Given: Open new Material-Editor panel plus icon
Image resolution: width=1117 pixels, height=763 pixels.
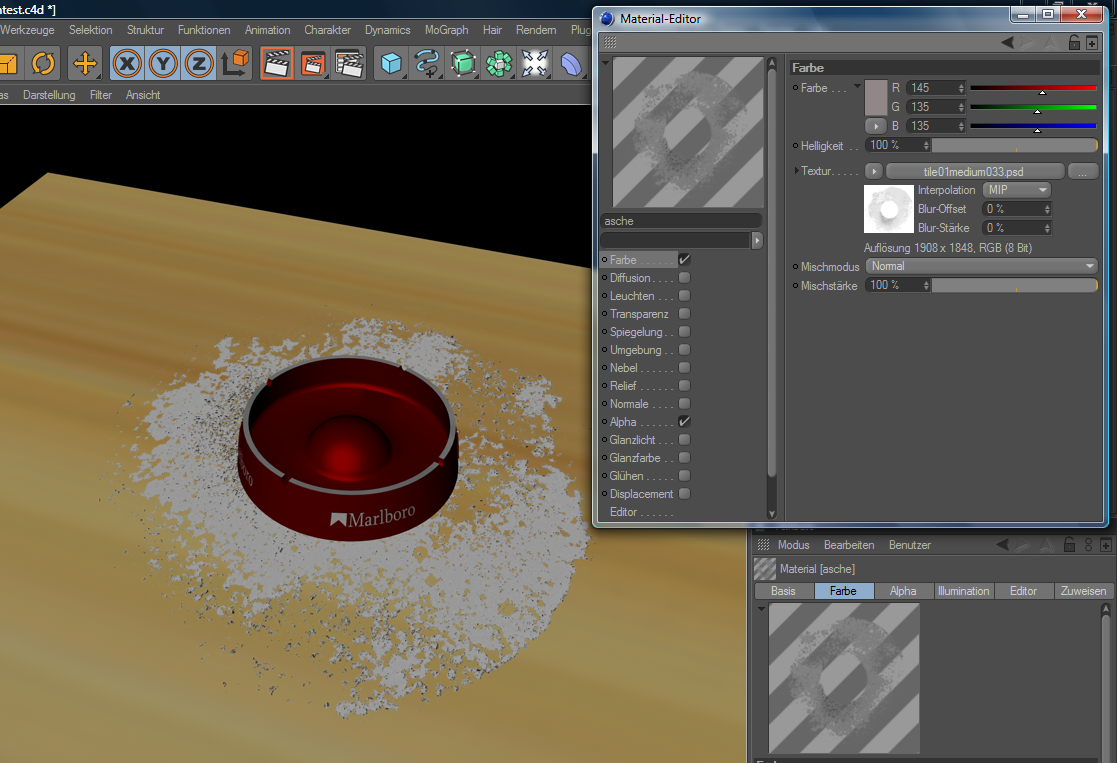Looking at the screenshot, I should pyautogui.click(x=1092, y=43).
